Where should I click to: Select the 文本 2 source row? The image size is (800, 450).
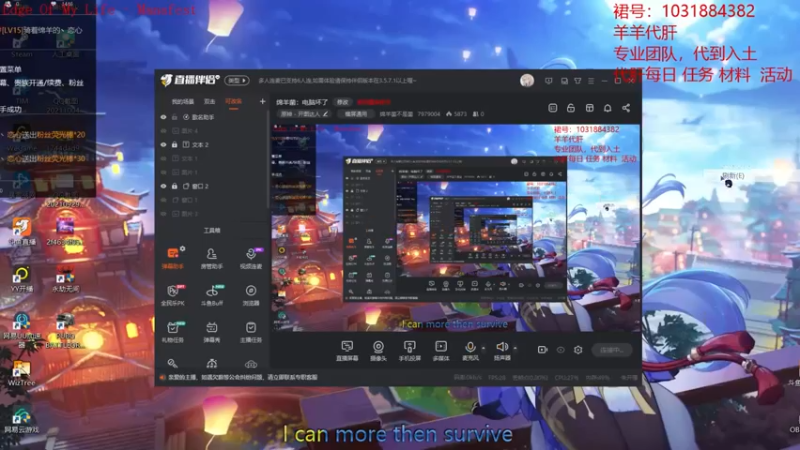[212, 145]
